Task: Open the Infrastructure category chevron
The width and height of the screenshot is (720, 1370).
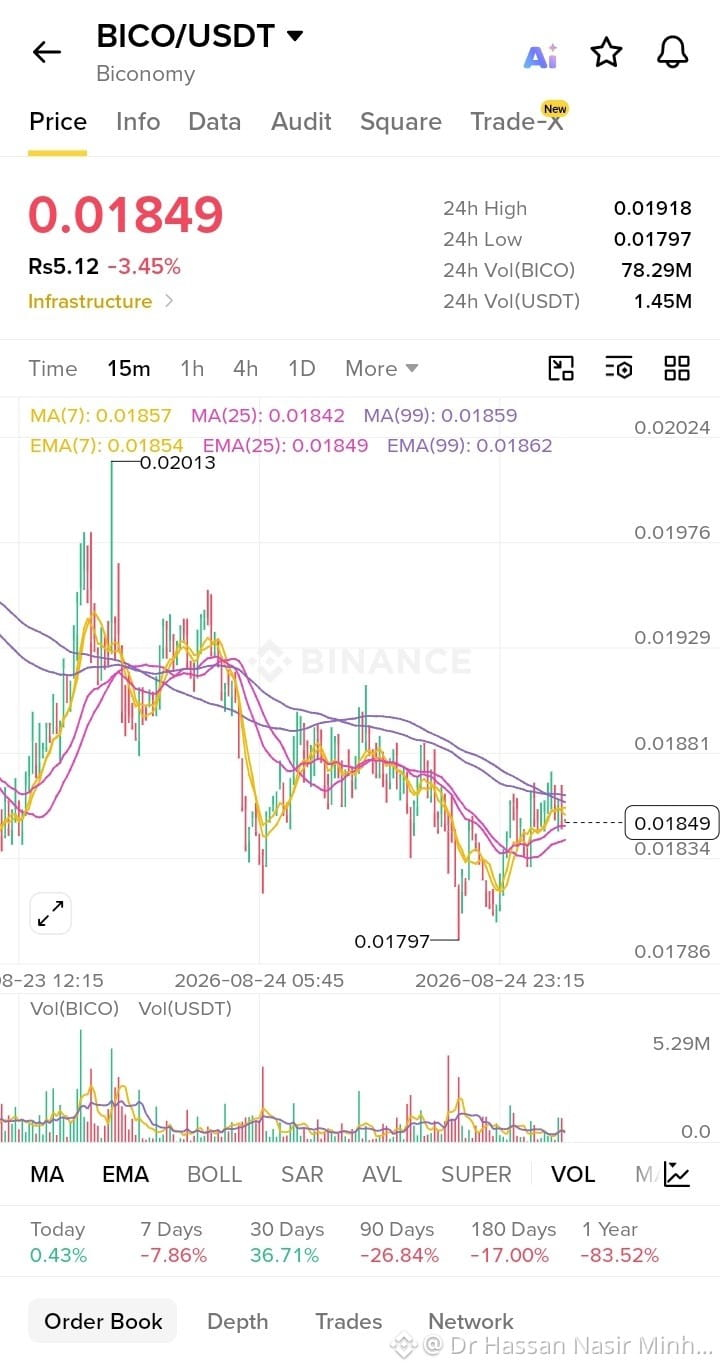Action: (169, 301)
